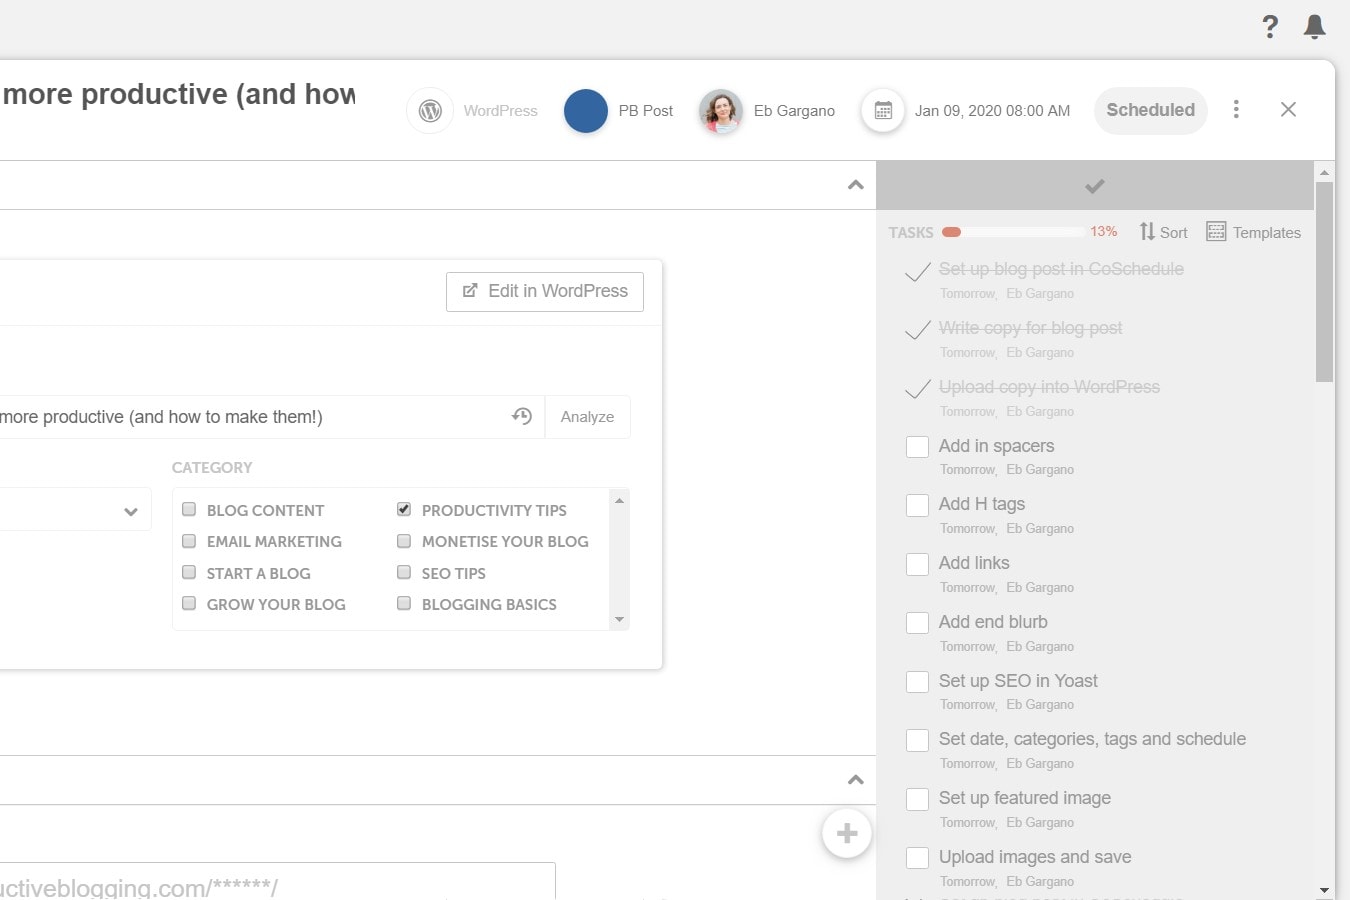The width and height of the screenshot is (1350, 900).
Task: Open notifications bell icon
Action: click(1315, 27)
